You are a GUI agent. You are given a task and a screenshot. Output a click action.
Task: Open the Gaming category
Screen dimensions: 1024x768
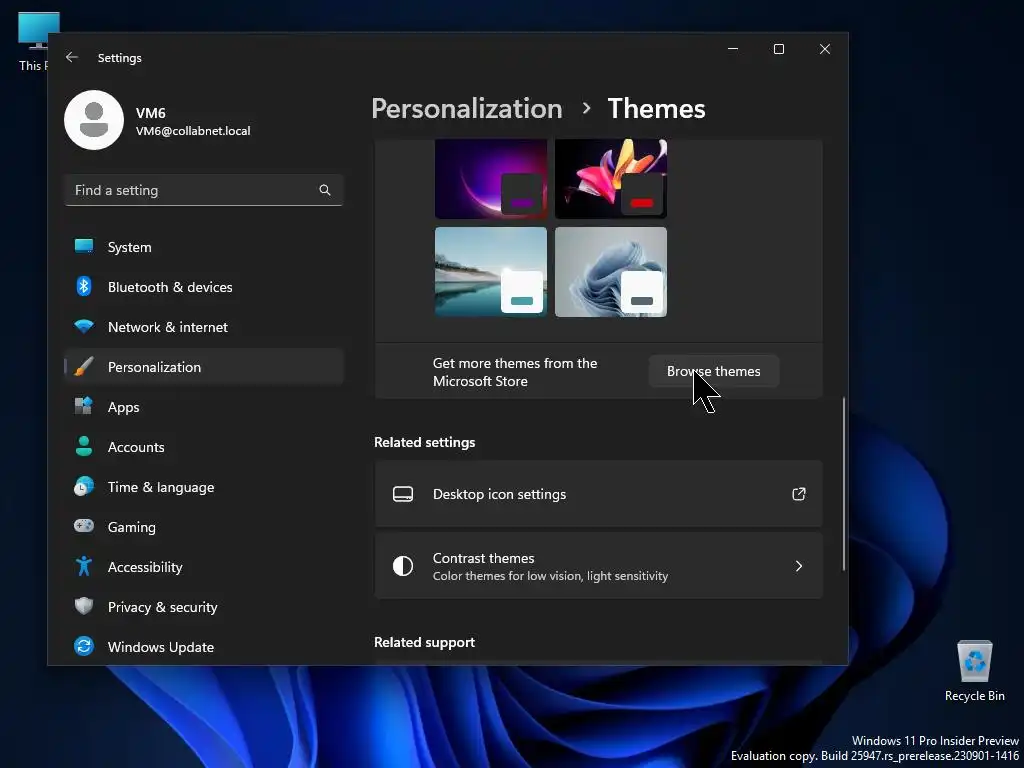click(x=204, y=526)
